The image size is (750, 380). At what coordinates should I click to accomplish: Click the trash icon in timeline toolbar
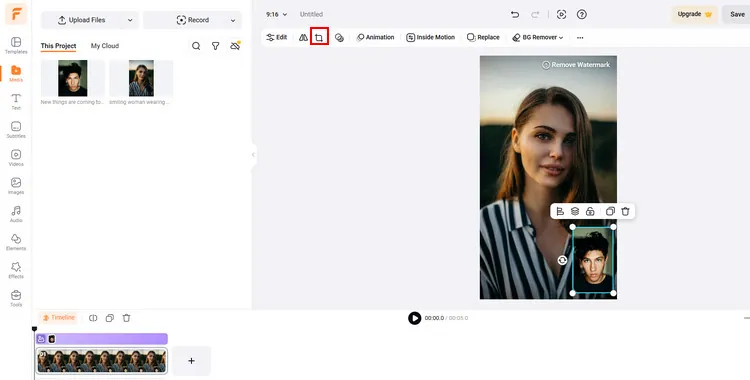click(126, 318)
